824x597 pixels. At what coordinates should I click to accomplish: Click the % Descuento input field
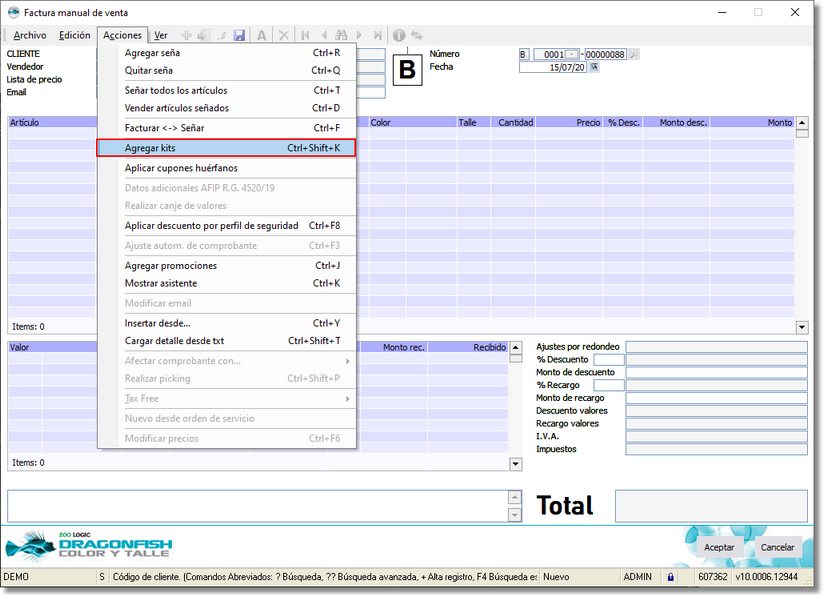(x=608, y=359)
